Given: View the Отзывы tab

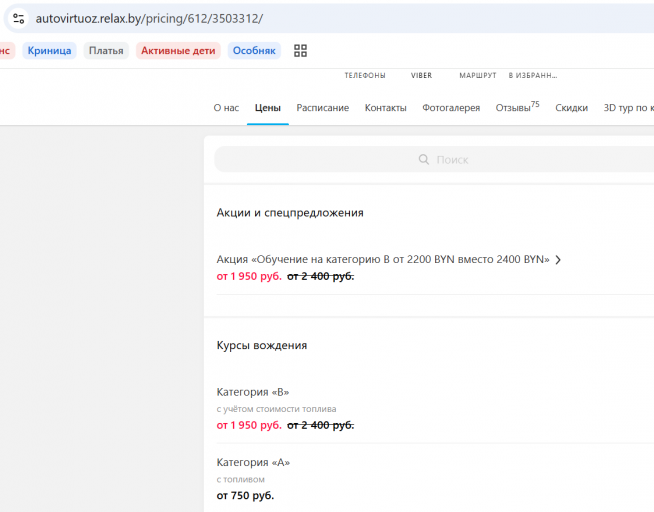Looking at the screenshot, I should point(517,107).
